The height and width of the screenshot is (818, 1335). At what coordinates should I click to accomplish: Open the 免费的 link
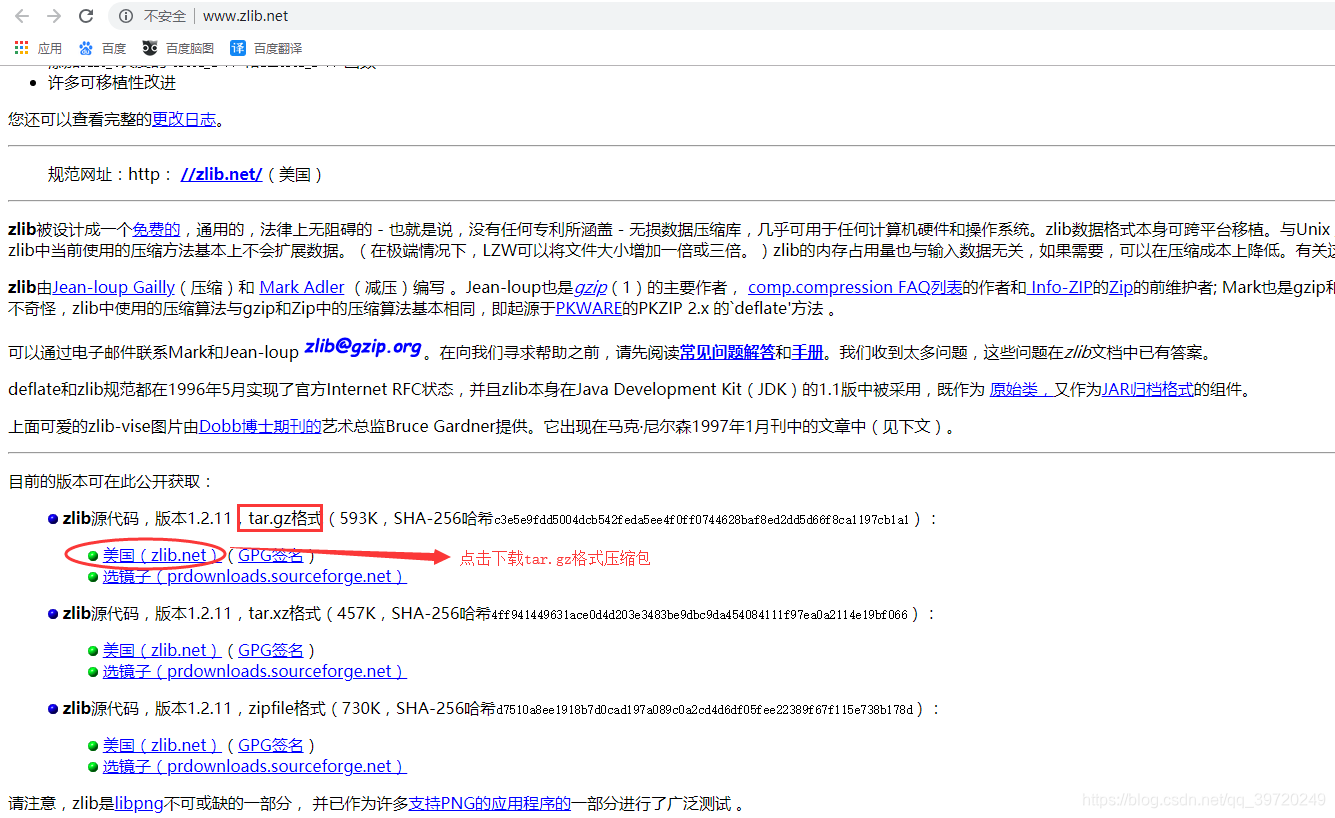tap(156, 229)
